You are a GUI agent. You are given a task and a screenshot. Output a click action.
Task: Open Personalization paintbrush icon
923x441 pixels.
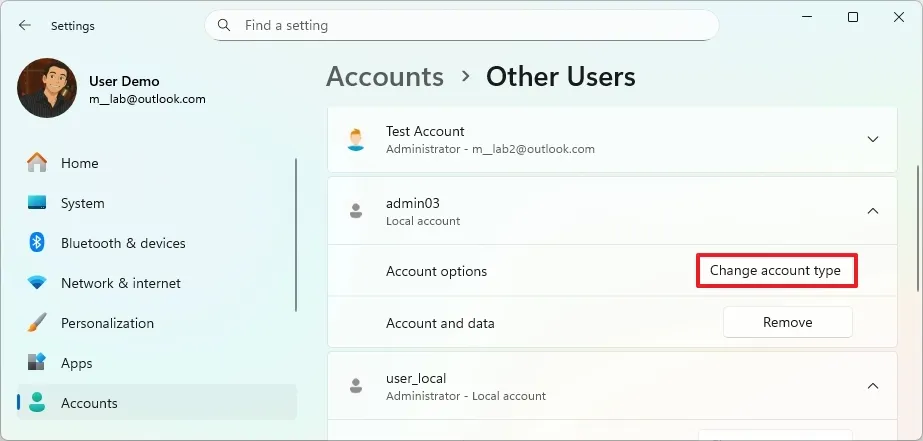37,323
